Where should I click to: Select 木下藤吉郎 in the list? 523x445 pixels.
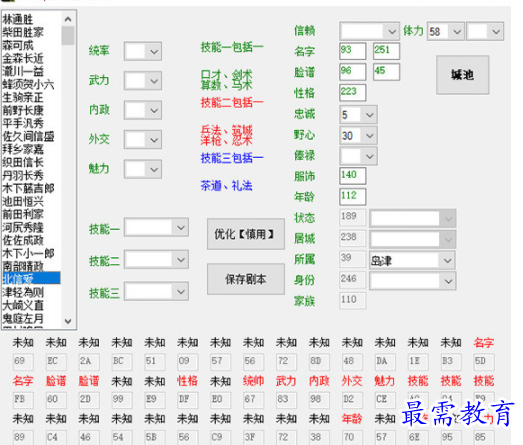click(28, 188)
